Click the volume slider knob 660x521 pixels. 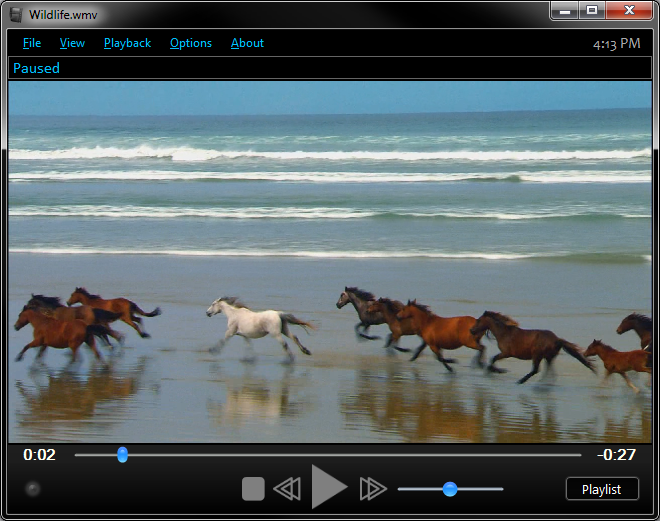[x=450, y=489]
